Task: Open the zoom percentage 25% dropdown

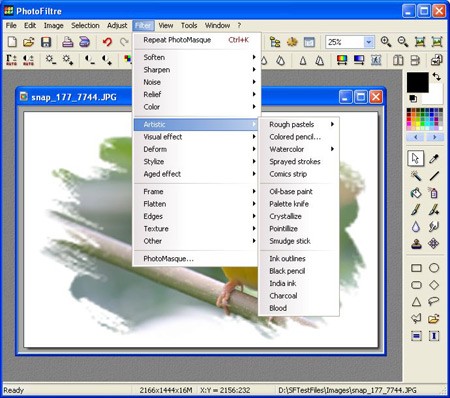Action: click(368, 42)
